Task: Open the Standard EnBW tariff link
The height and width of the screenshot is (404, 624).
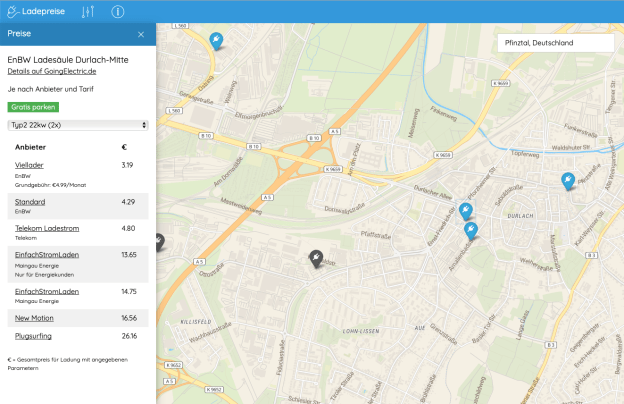Action: point(30,202)
